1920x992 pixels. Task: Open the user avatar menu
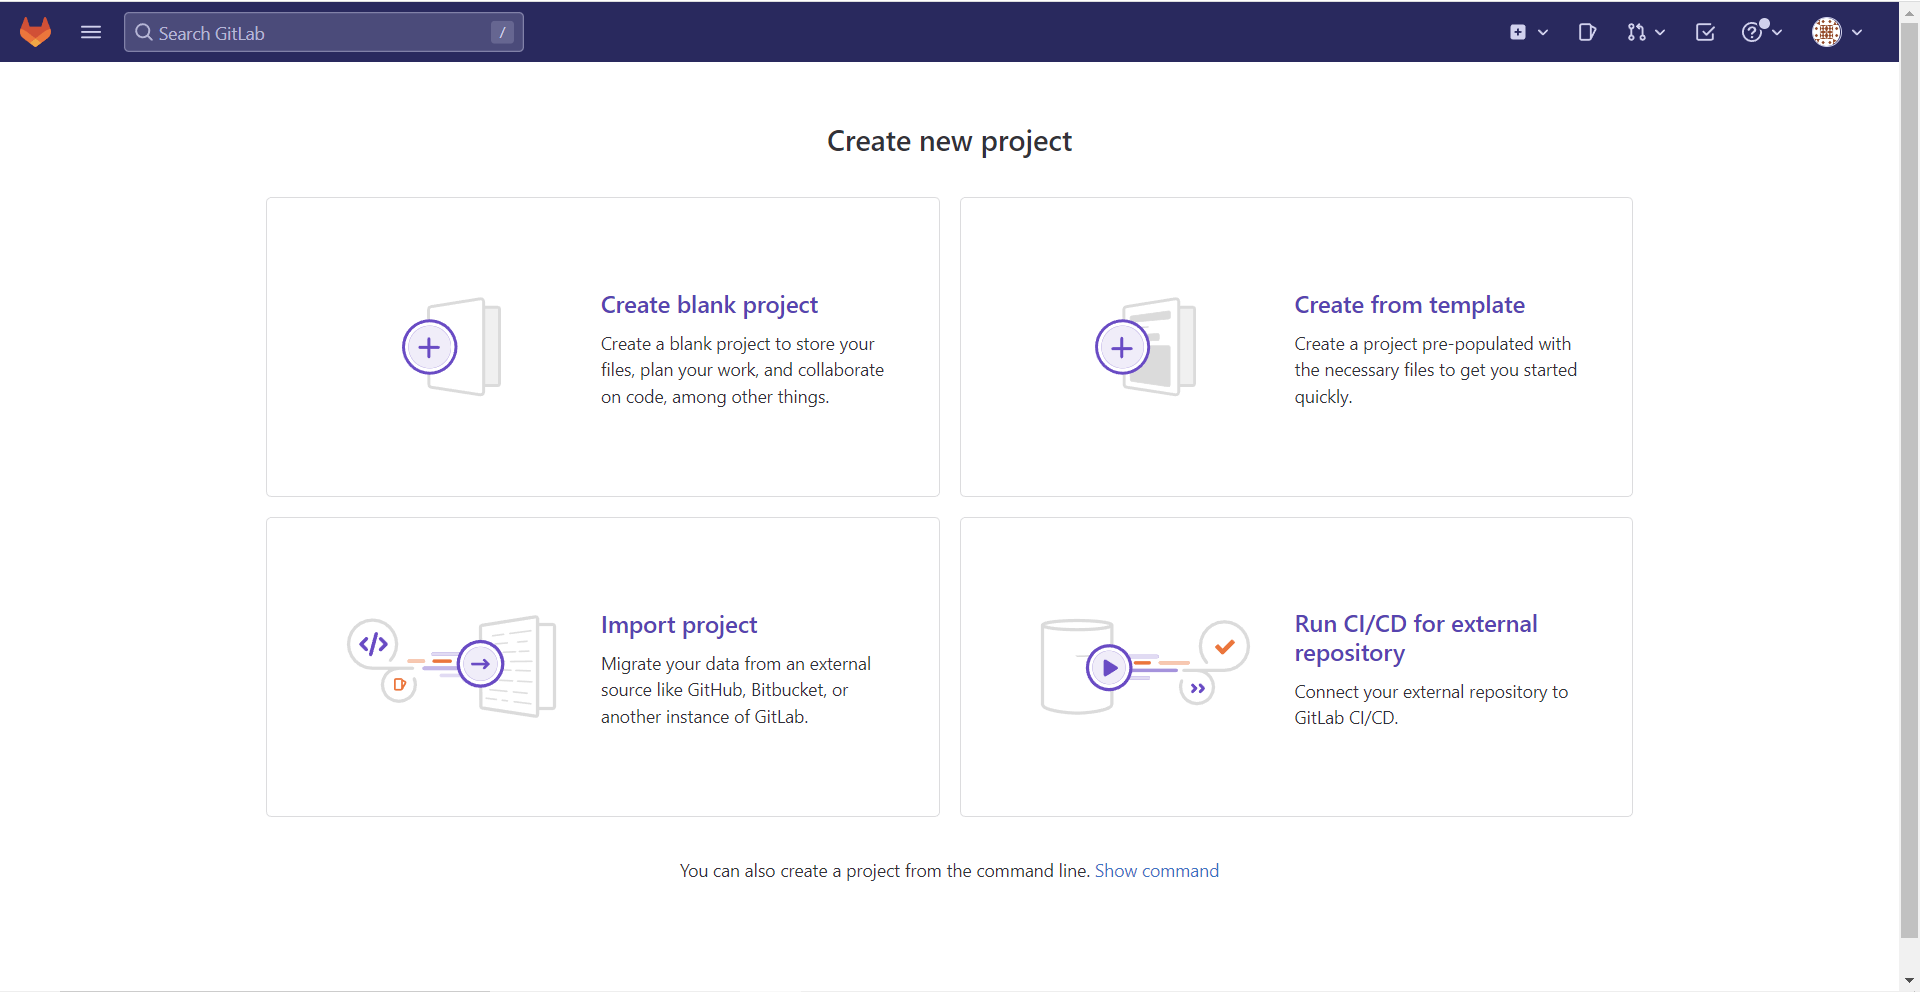pyautogui.click(x=1826, y=32)
